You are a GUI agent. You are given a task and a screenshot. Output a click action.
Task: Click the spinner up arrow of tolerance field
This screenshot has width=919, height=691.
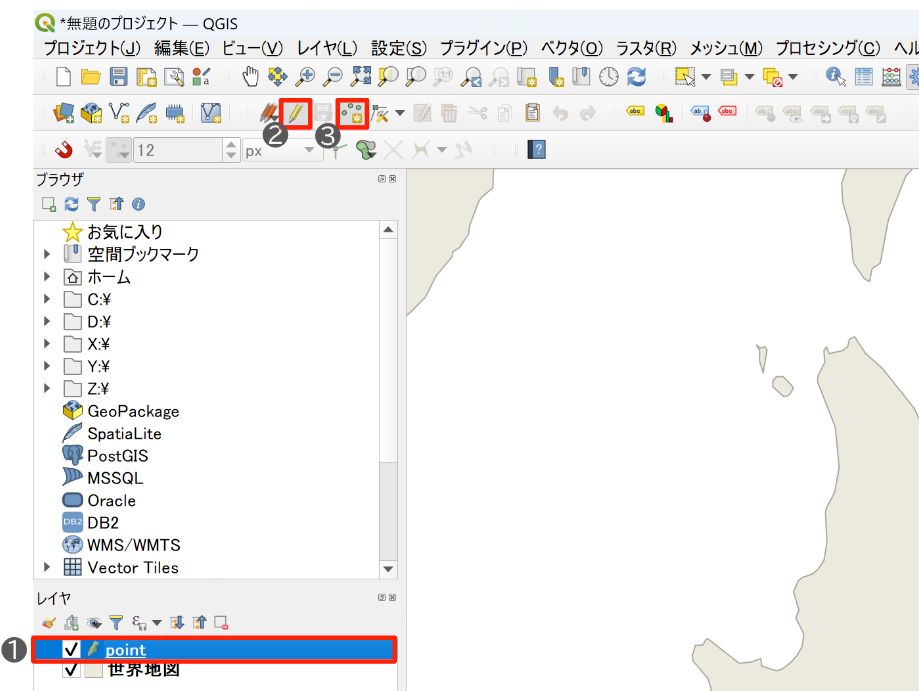pyautogui.click(x=232, y=145)
